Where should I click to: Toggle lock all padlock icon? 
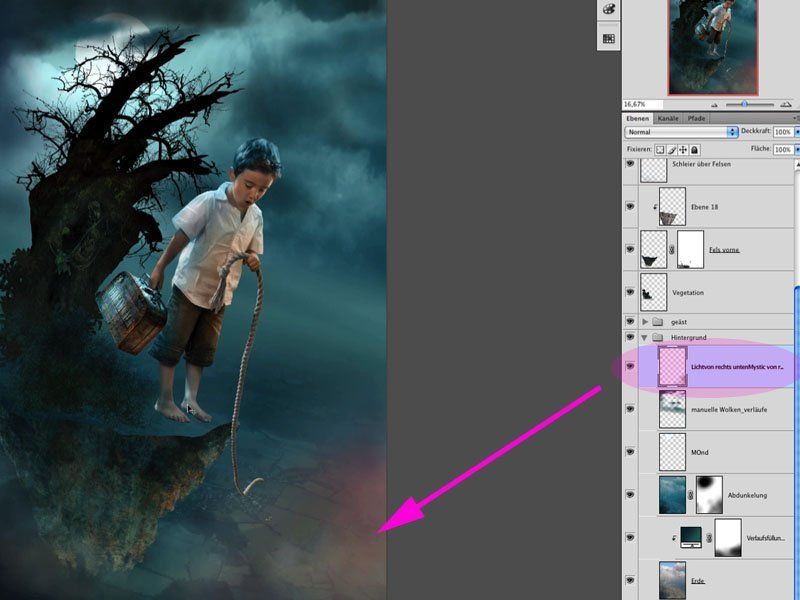point(694,149)
